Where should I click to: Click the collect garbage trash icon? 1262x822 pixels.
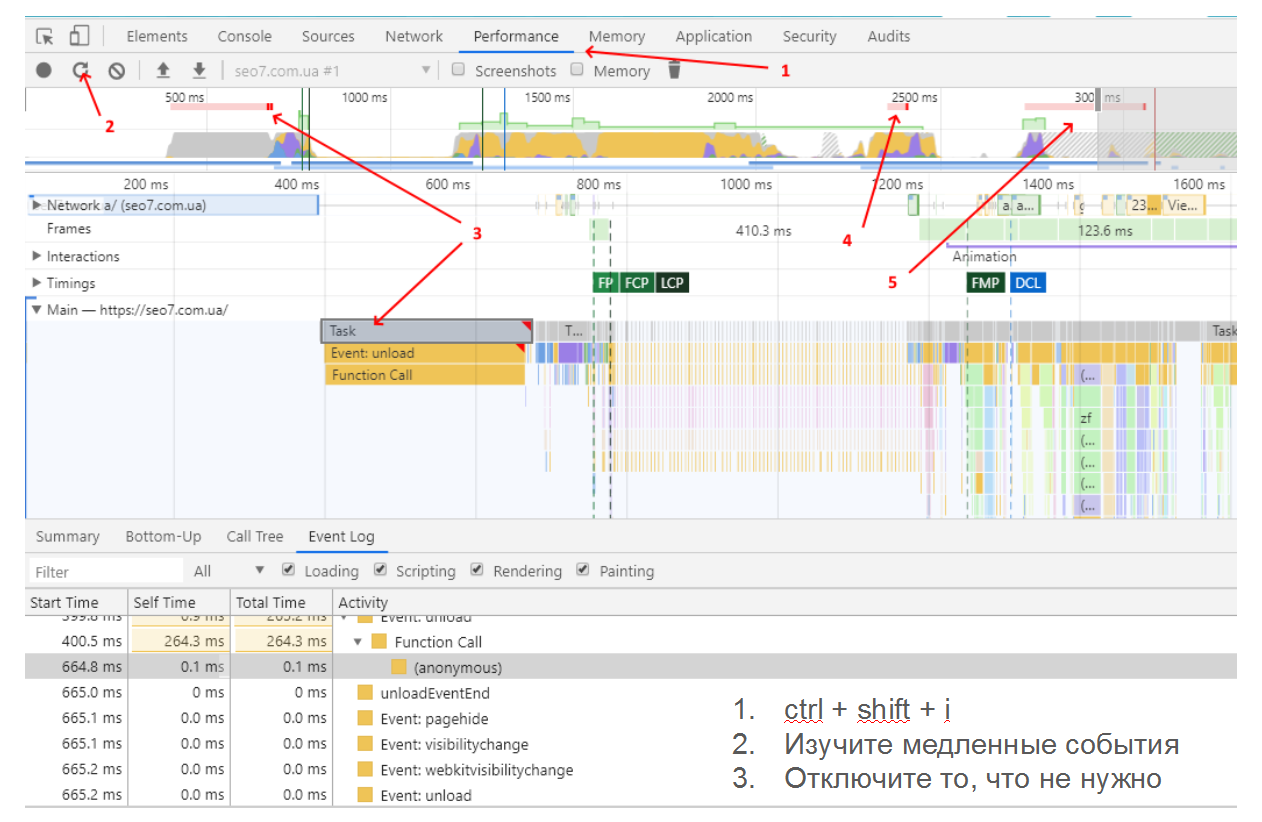tap(674, 70)
